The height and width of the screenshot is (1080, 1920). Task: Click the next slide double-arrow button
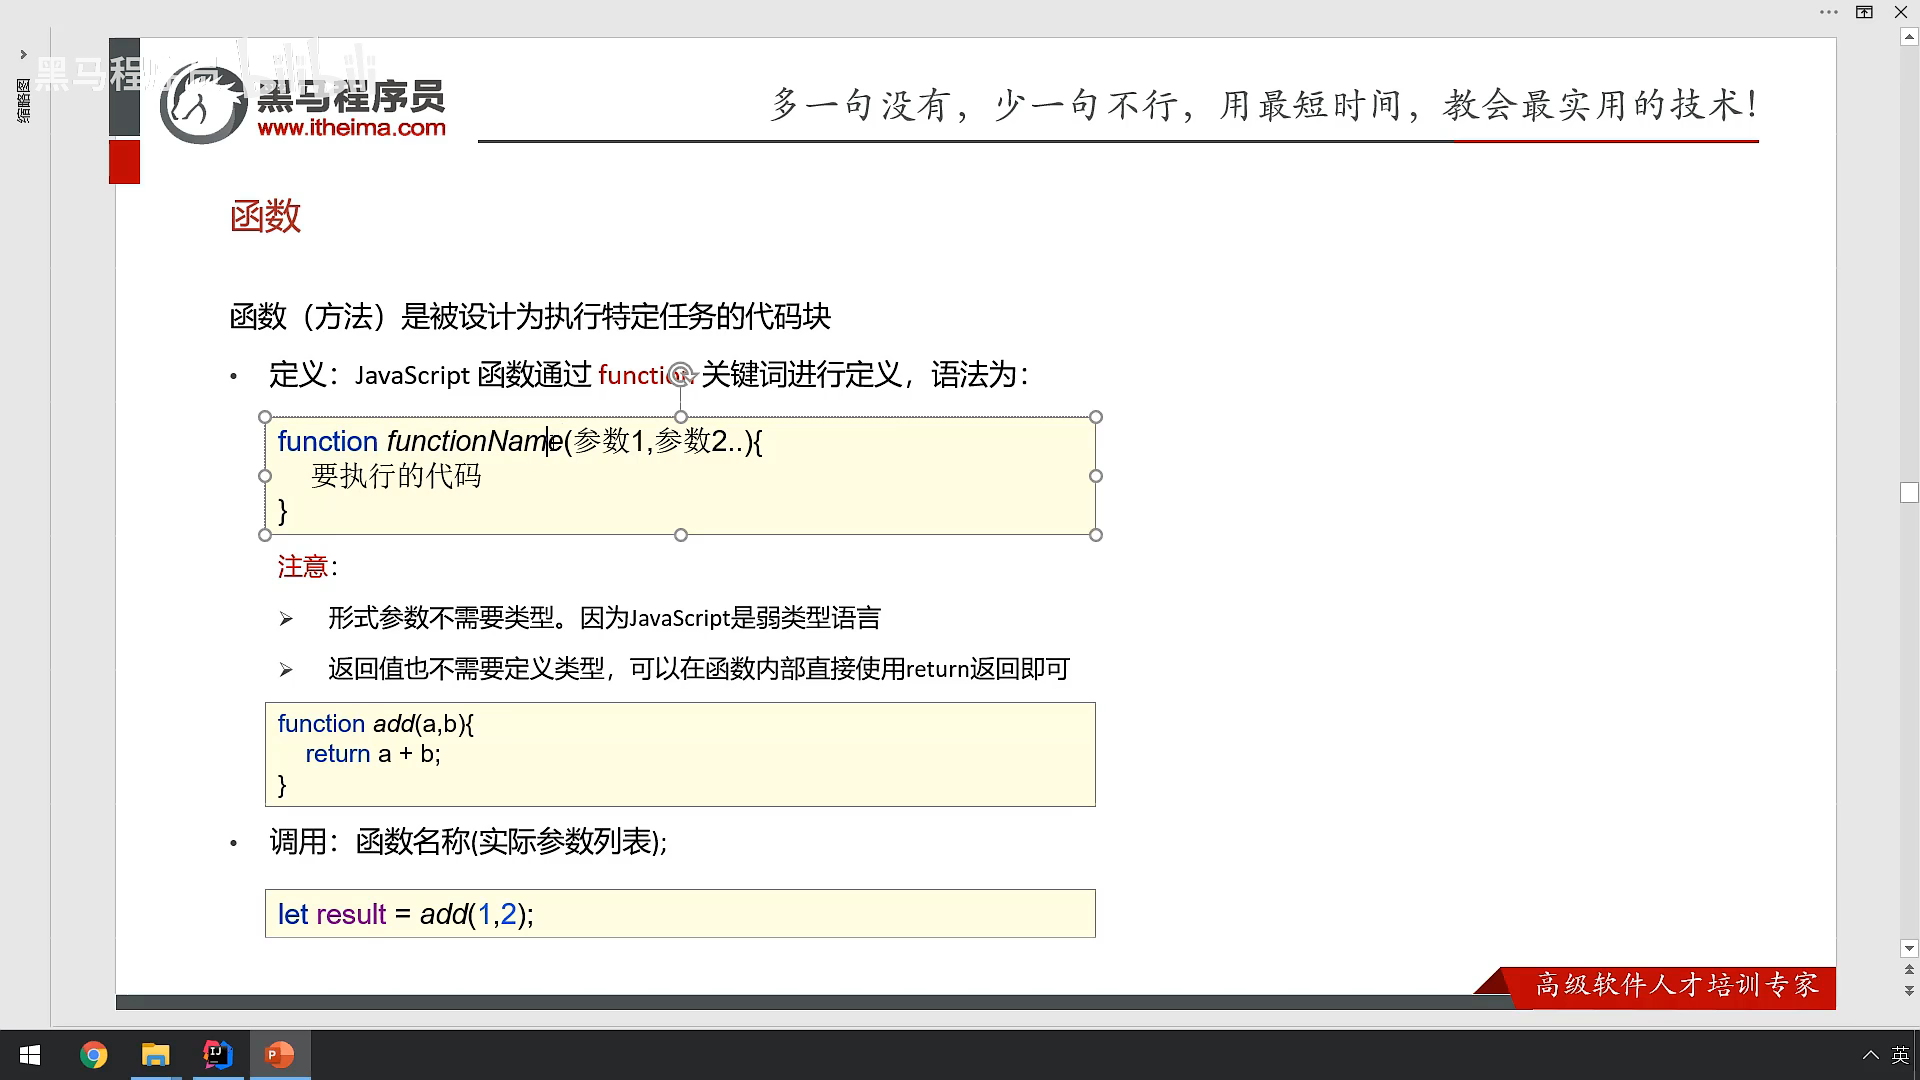pos(1909,991)
